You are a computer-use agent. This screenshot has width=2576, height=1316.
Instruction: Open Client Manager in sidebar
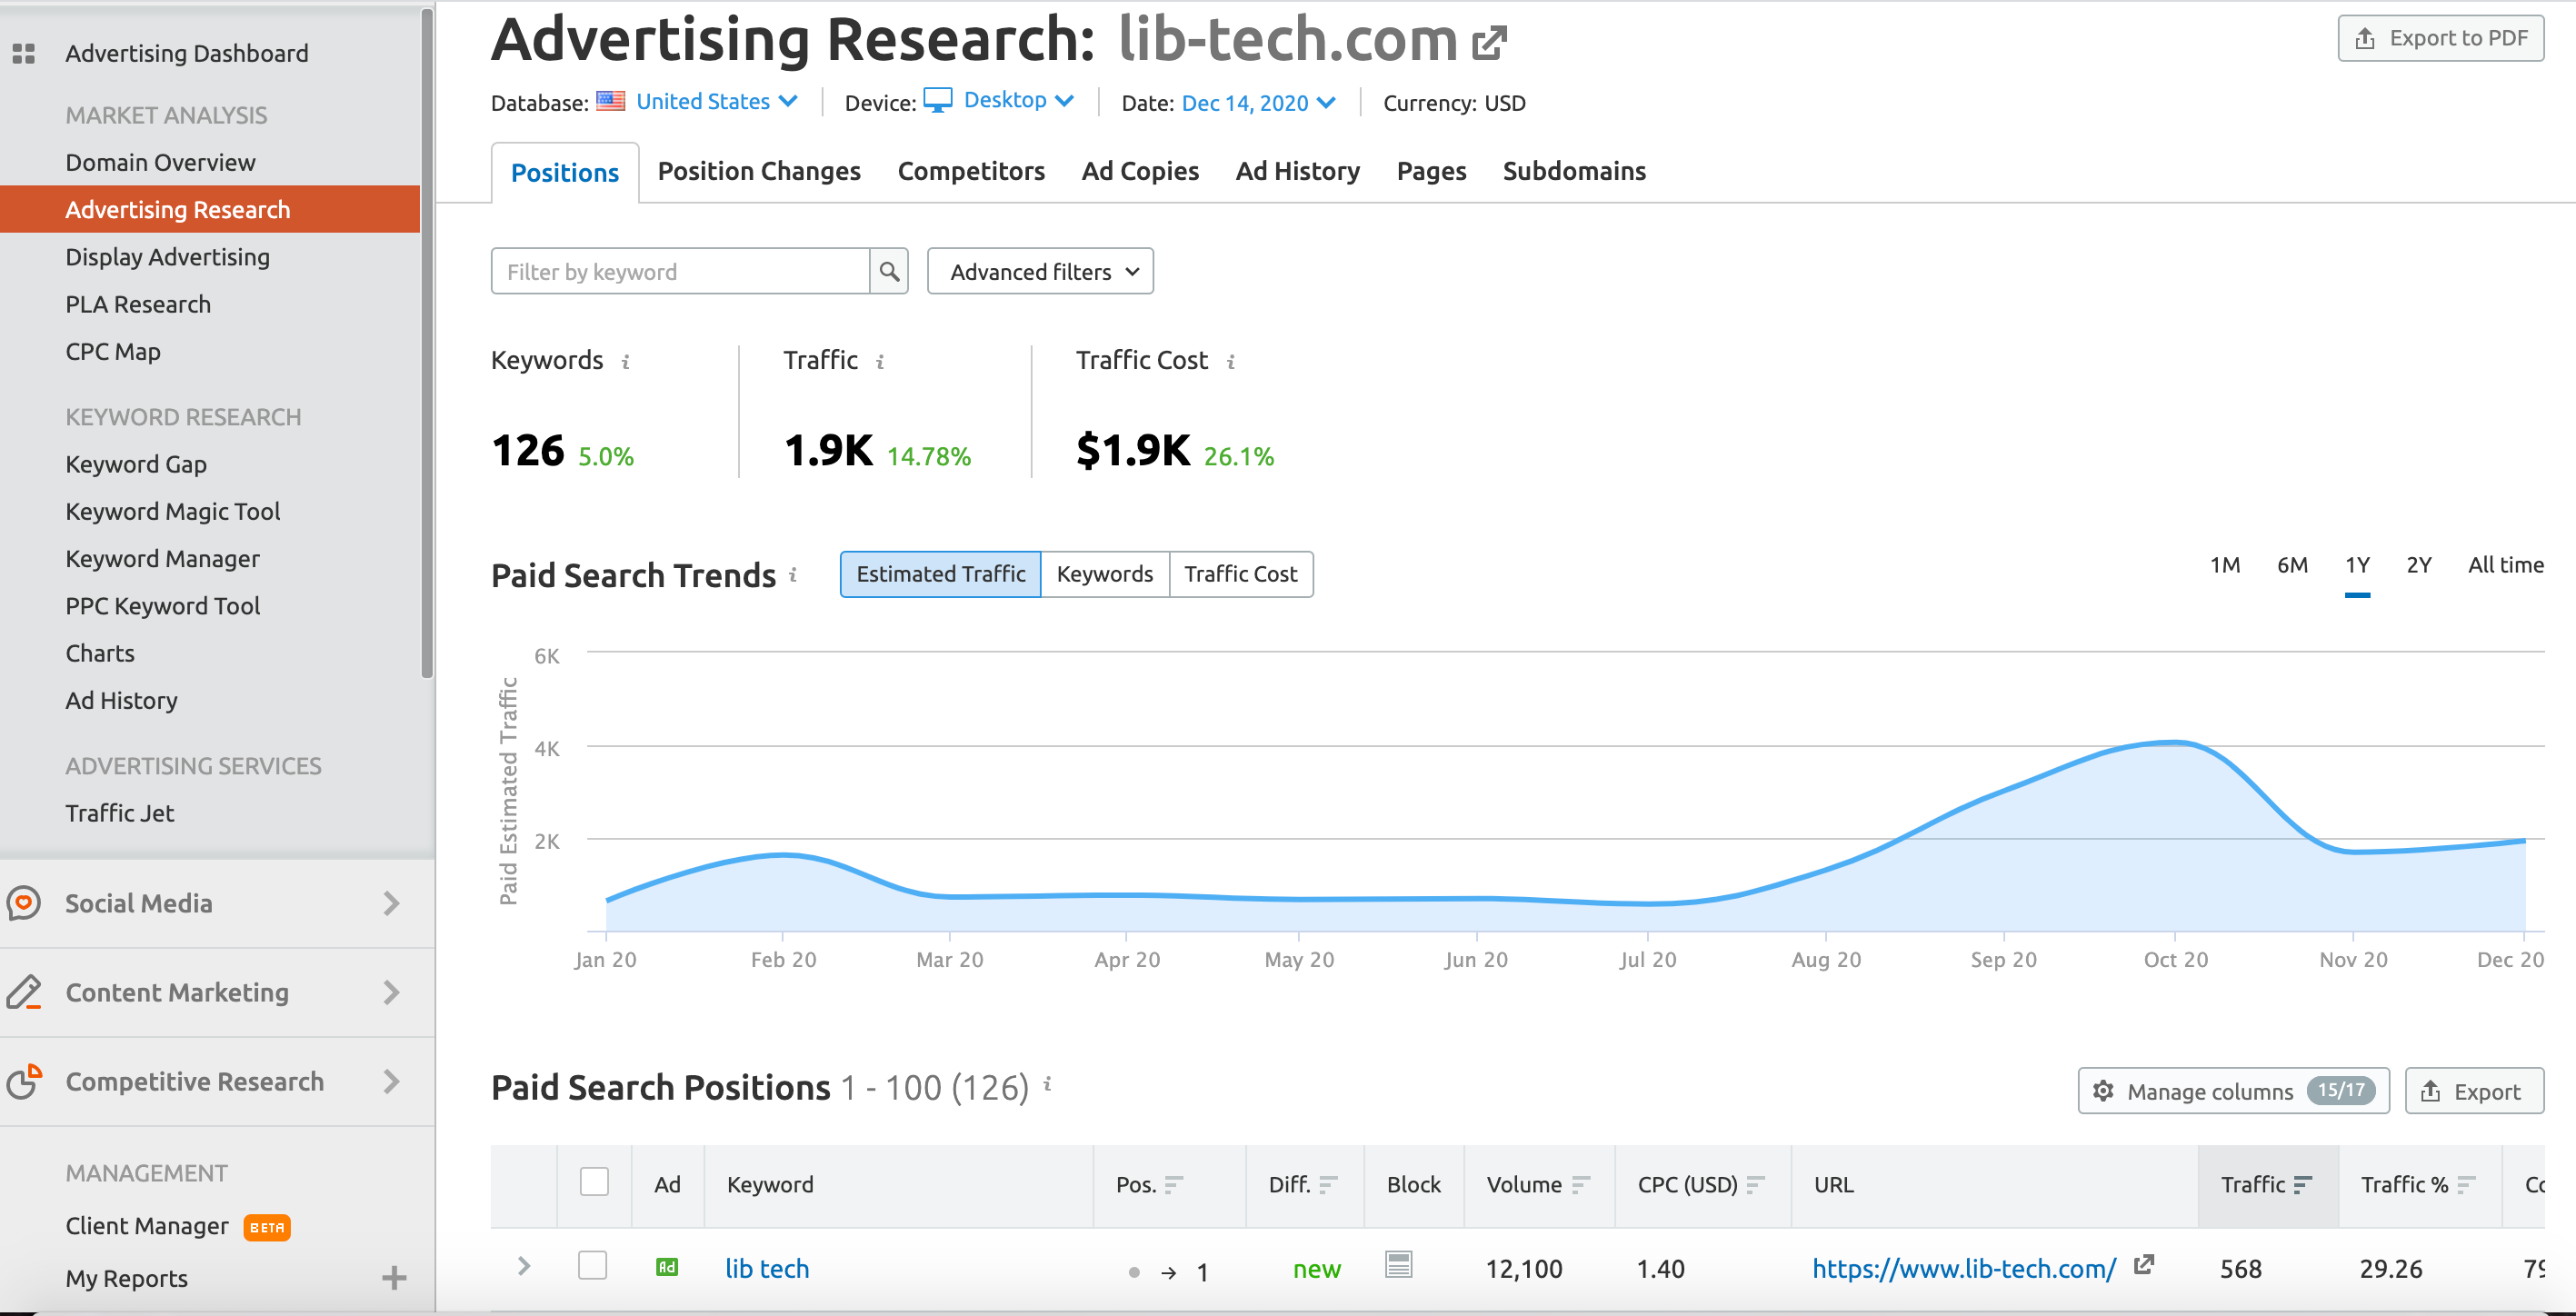coord(147,1226)
